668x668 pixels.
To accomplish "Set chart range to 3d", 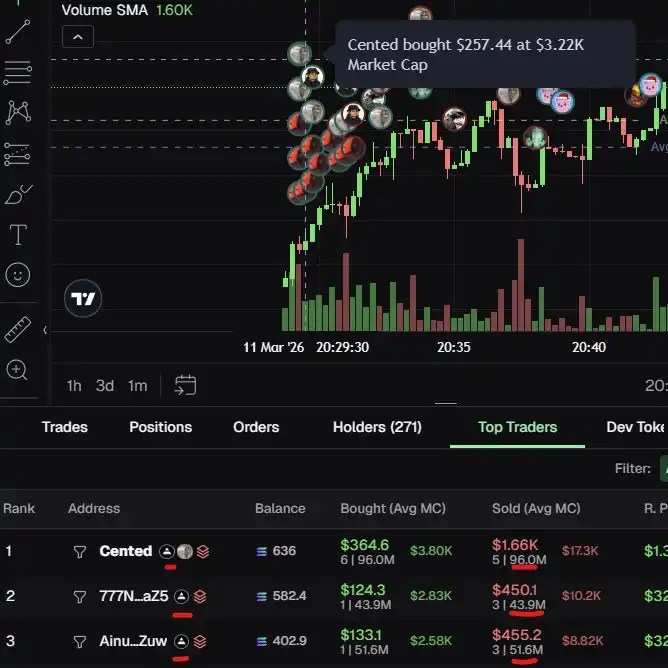I will point(105,385).
